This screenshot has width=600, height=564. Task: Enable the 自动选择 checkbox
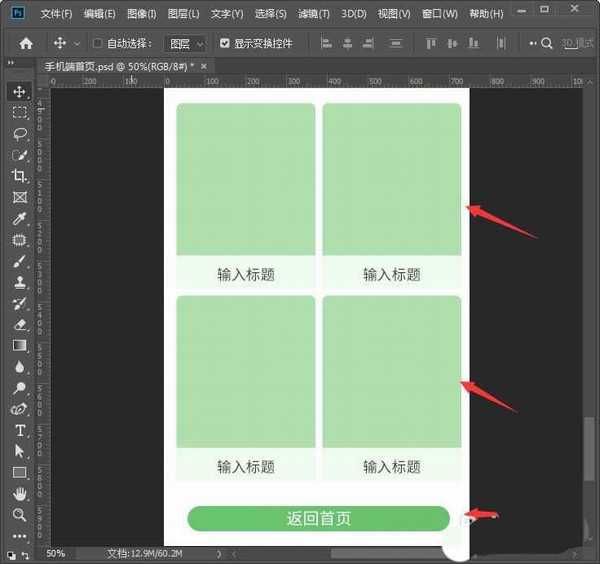[x=98, y=44]
